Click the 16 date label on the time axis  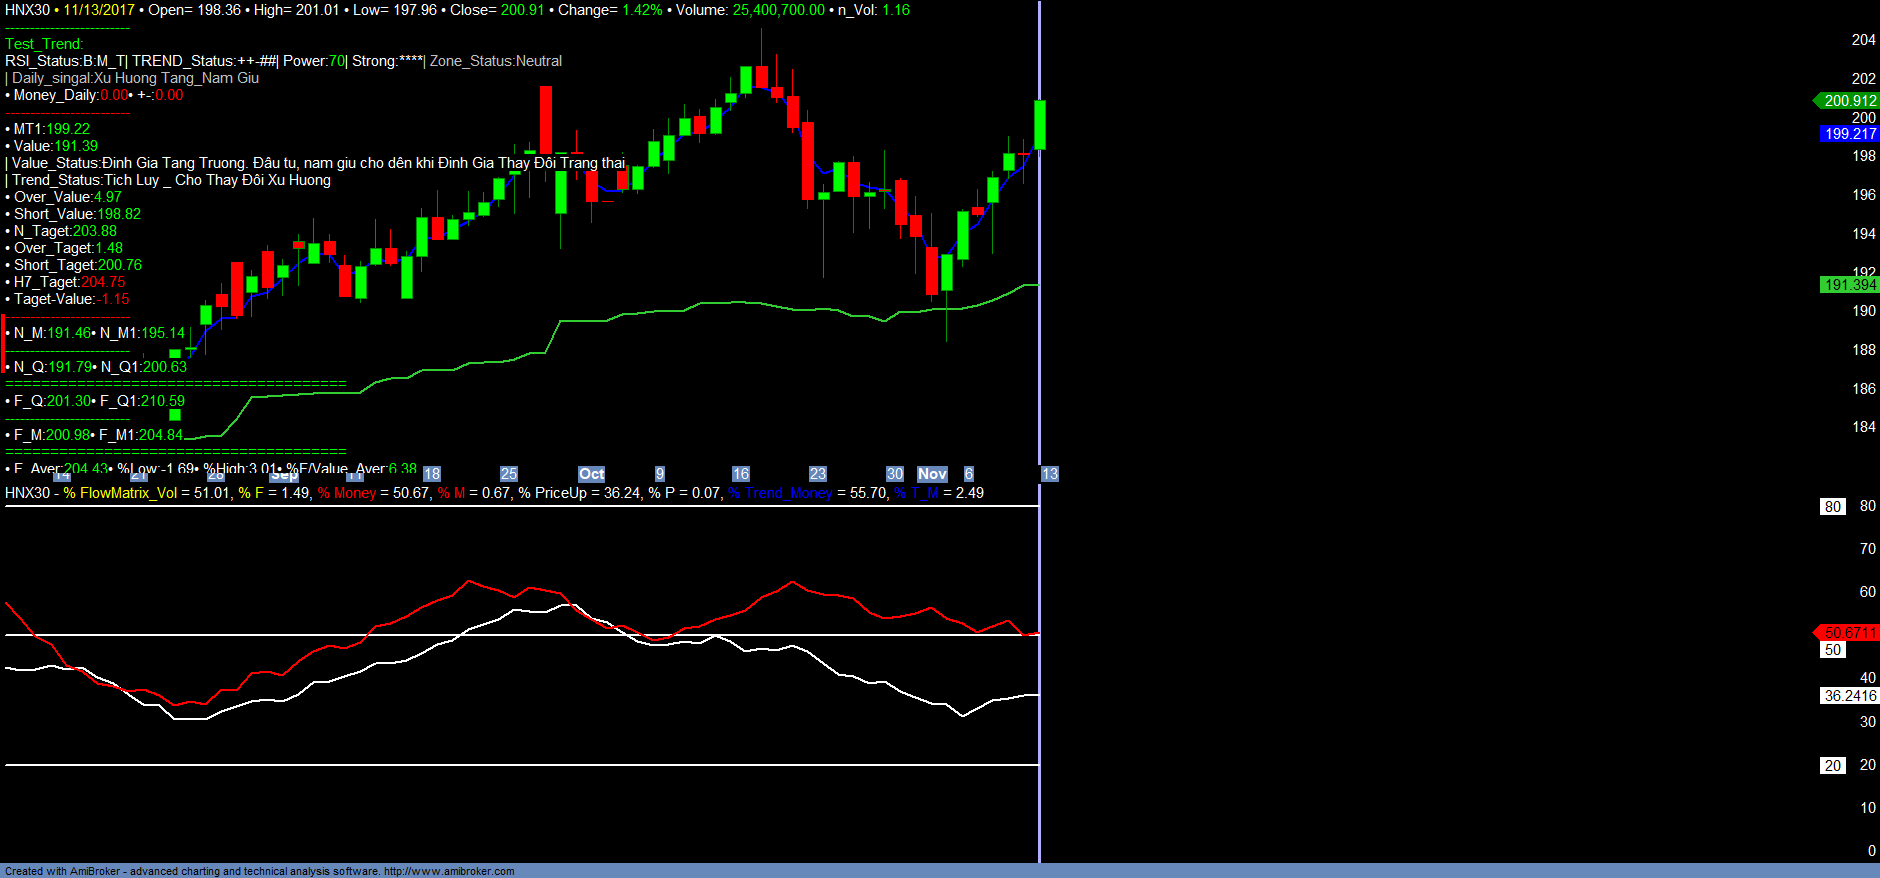740,474
